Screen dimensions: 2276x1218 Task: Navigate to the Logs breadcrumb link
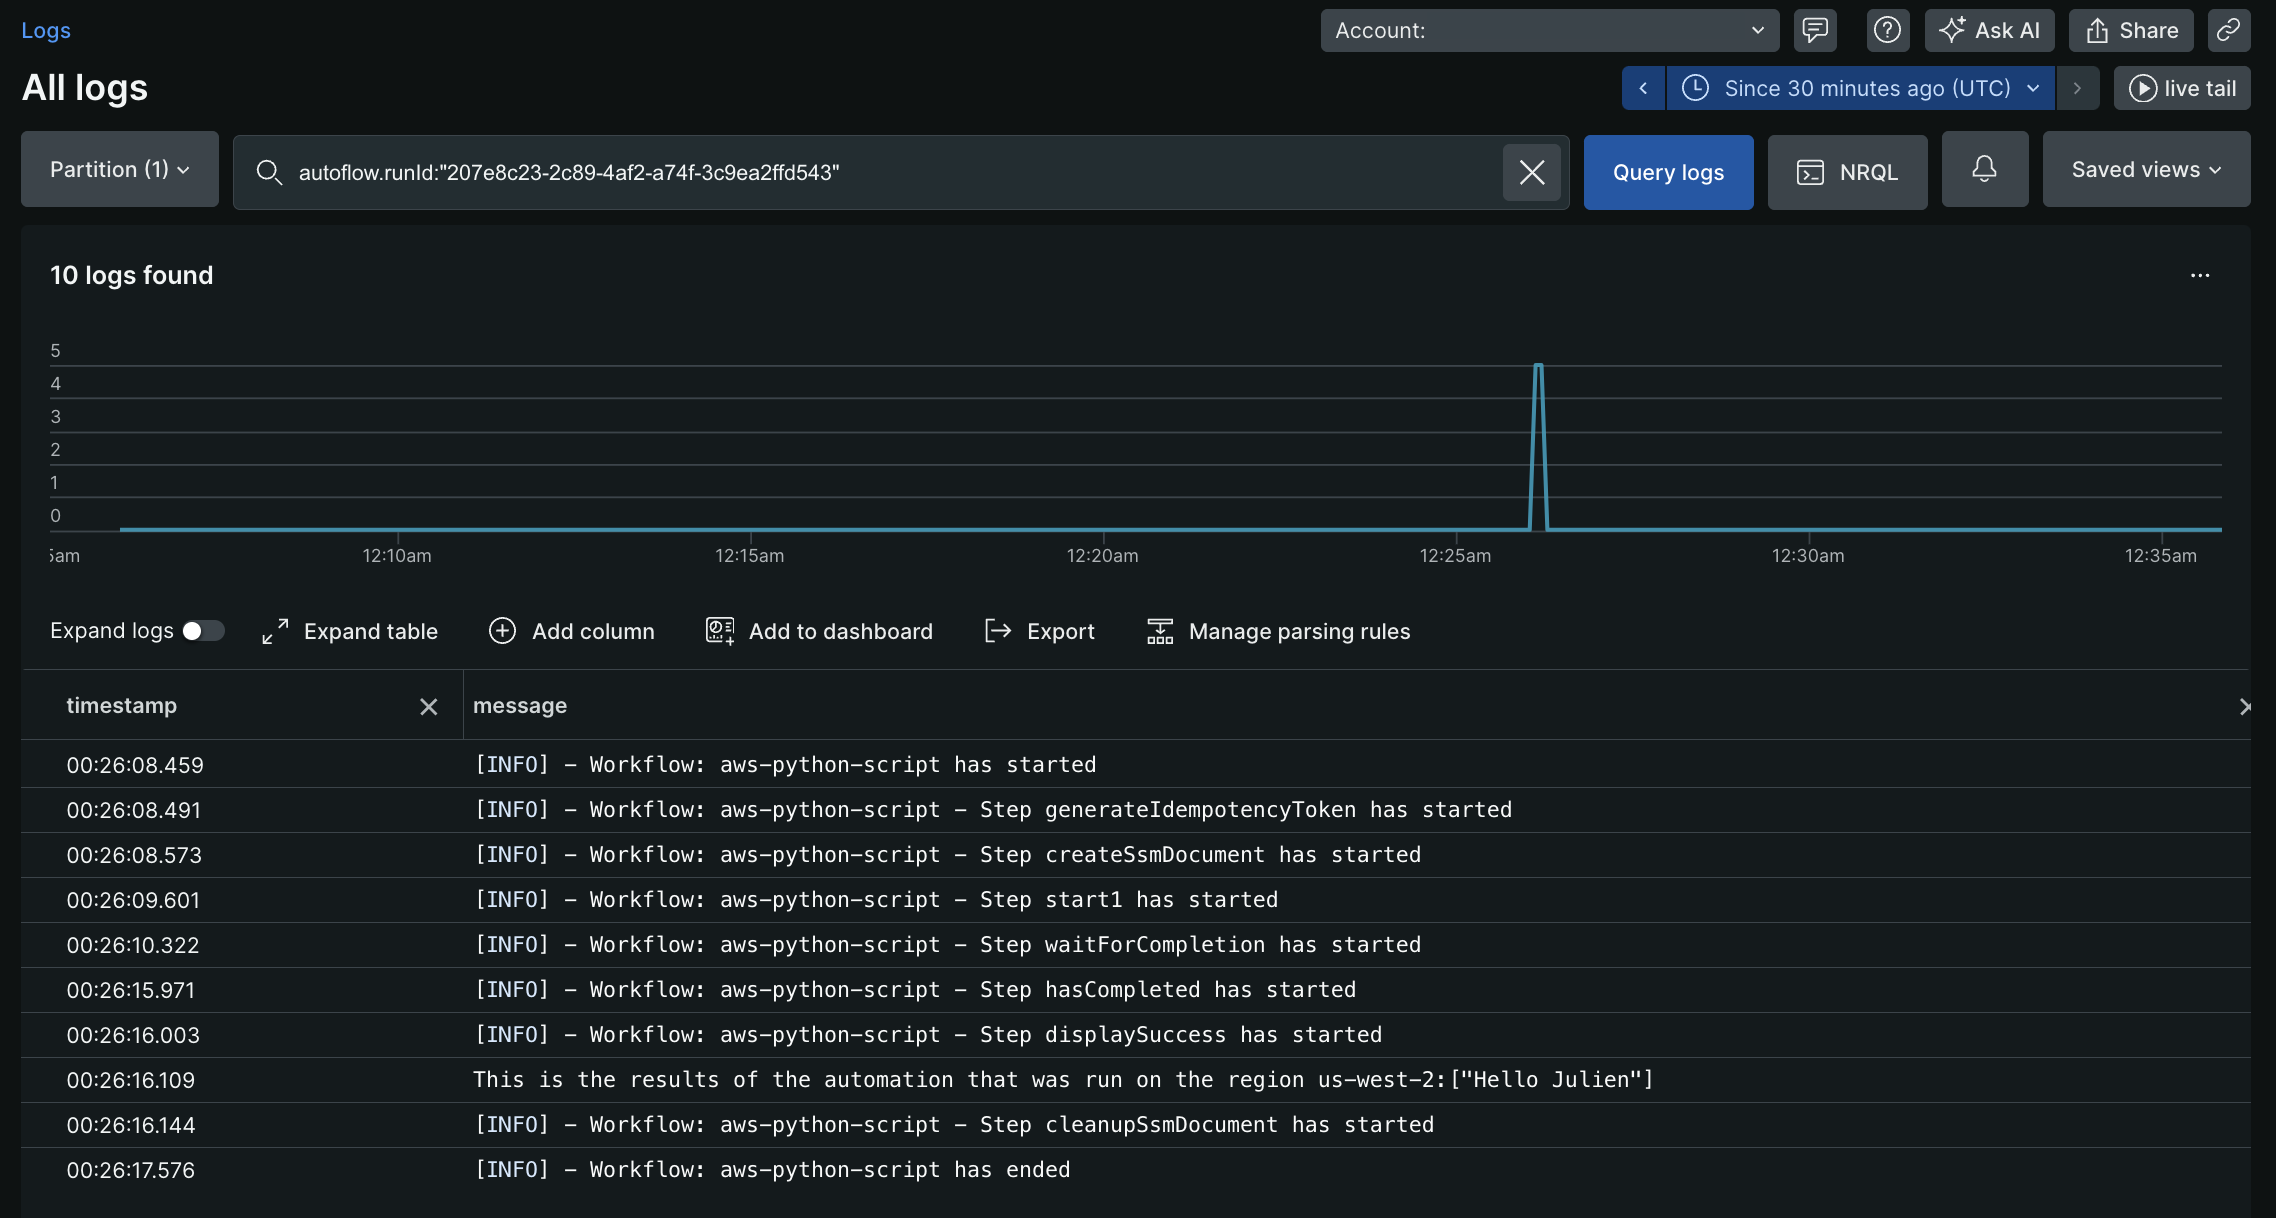[45, 30]
